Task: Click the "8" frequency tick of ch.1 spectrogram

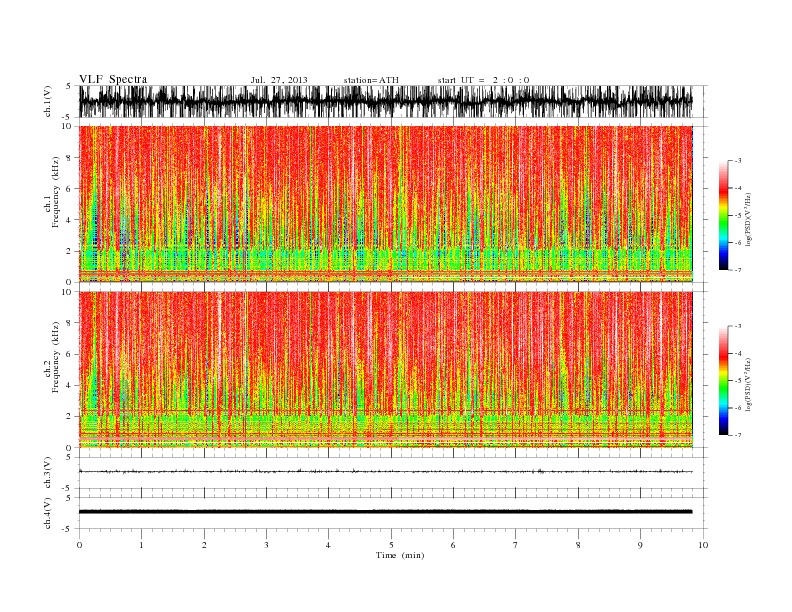Action: click(x=69, y=158)
